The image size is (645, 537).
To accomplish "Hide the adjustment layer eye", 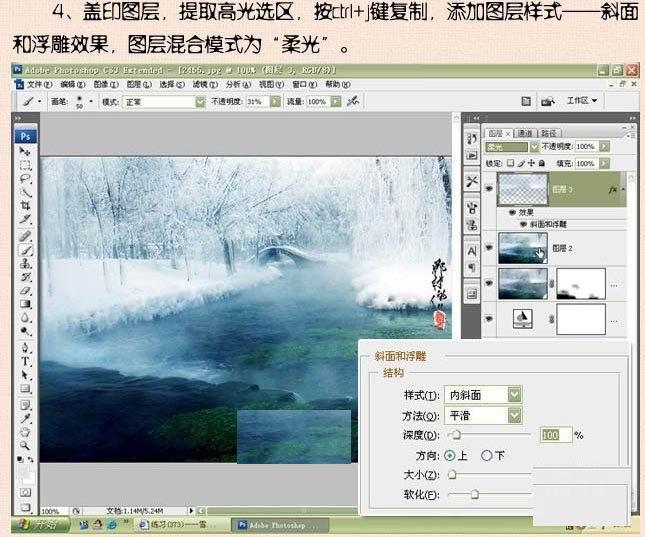I will coord(489,318).
